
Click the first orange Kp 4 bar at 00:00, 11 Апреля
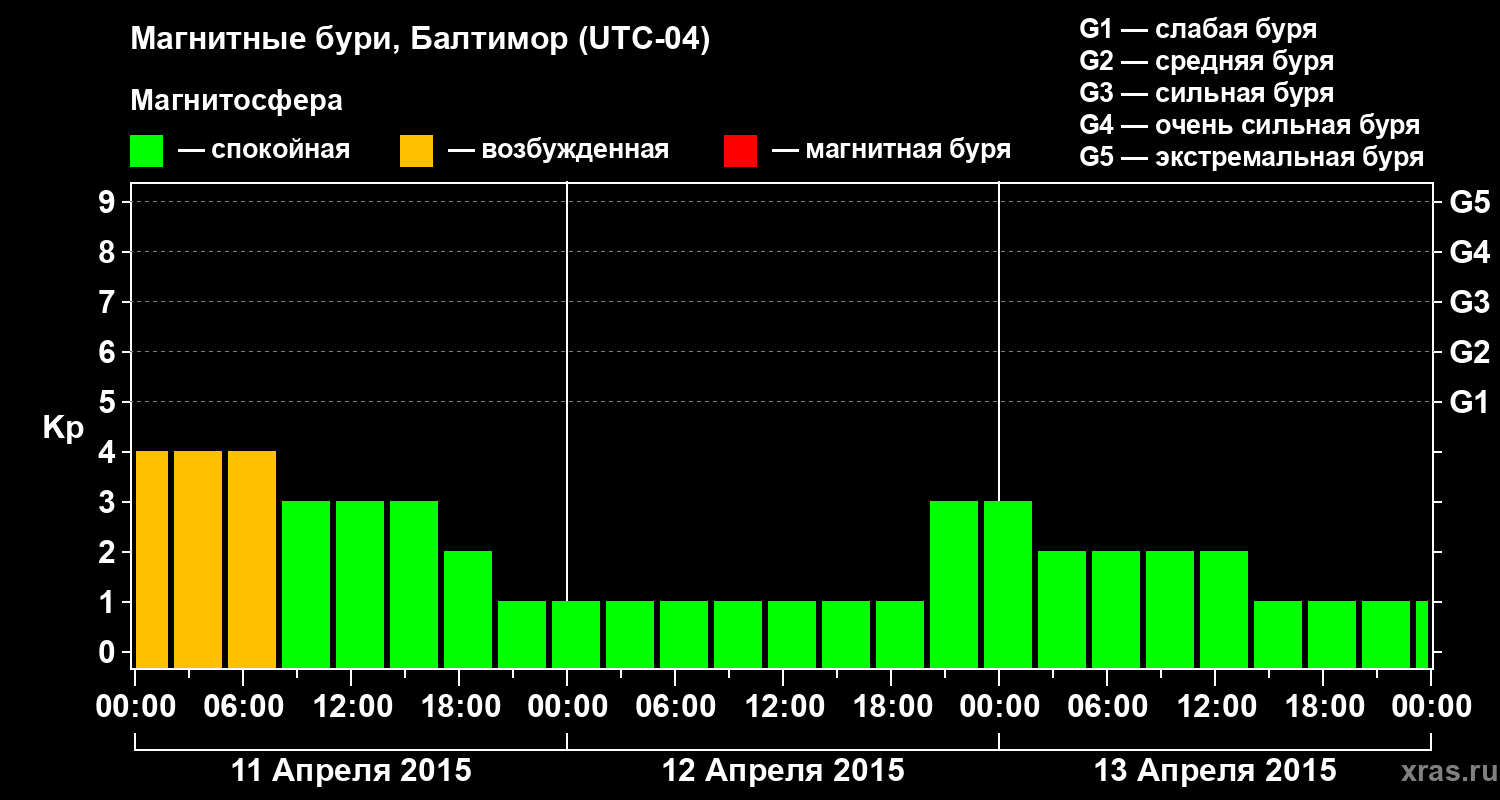coord(152,559)
